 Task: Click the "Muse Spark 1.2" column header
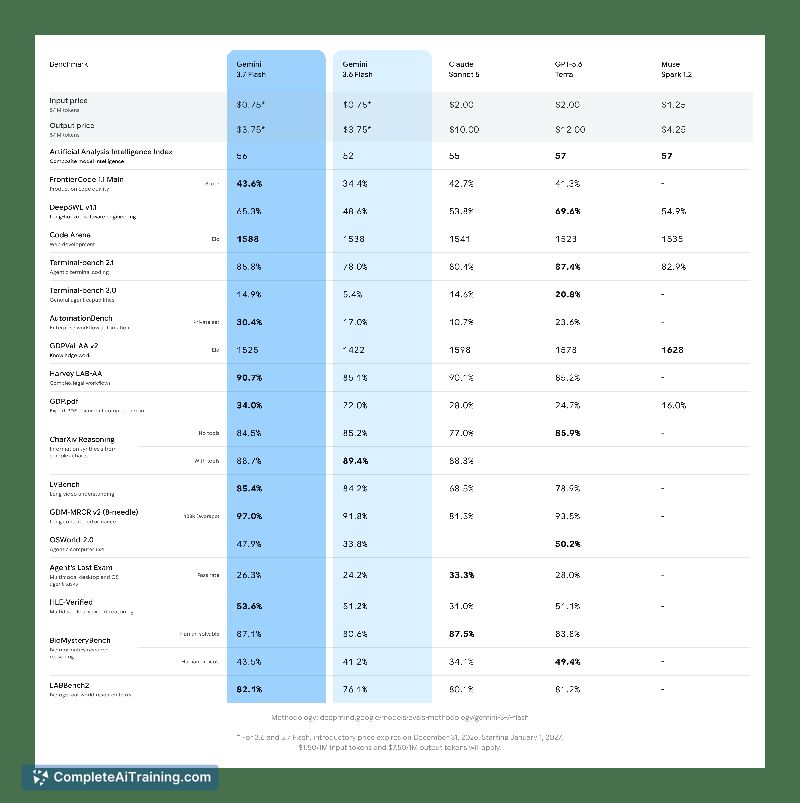tap(676, 69)
